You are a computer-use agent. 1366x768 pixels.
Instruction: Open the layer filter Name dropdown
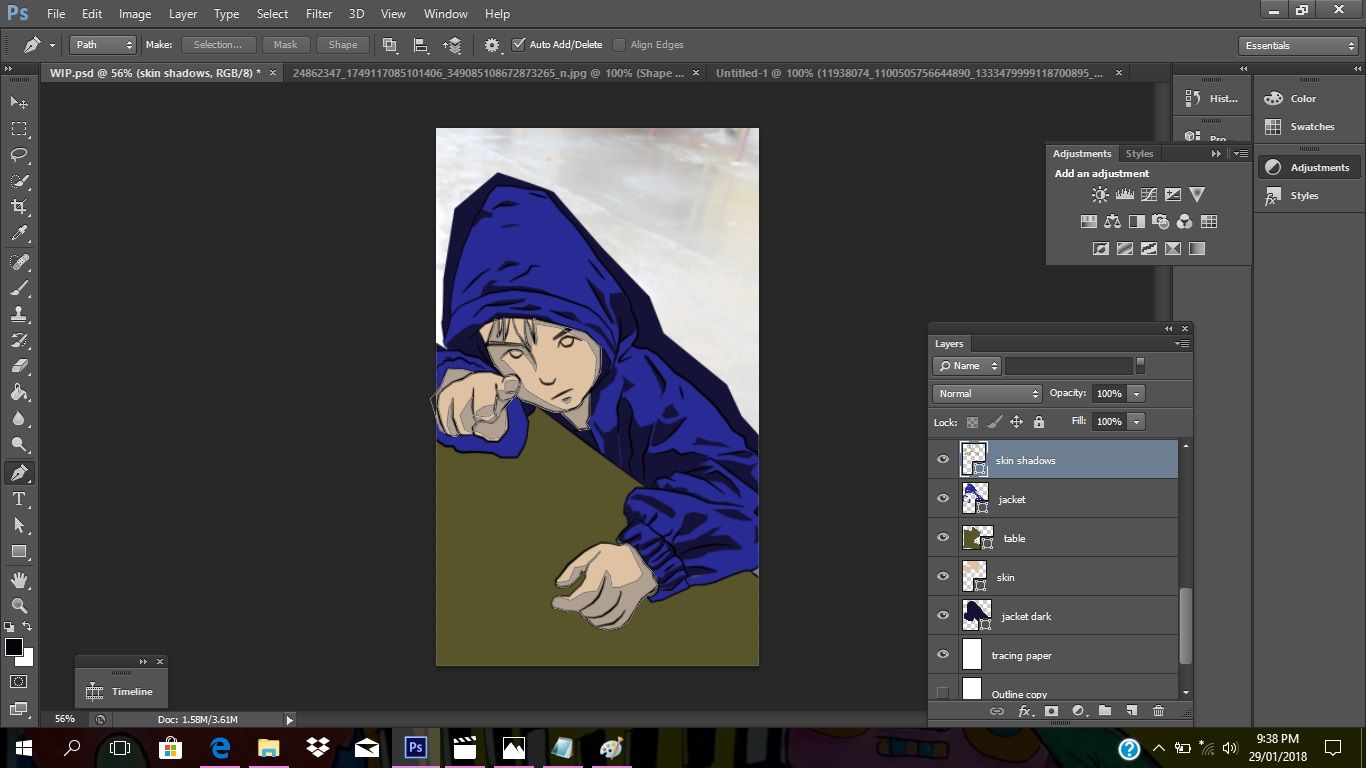967,366
